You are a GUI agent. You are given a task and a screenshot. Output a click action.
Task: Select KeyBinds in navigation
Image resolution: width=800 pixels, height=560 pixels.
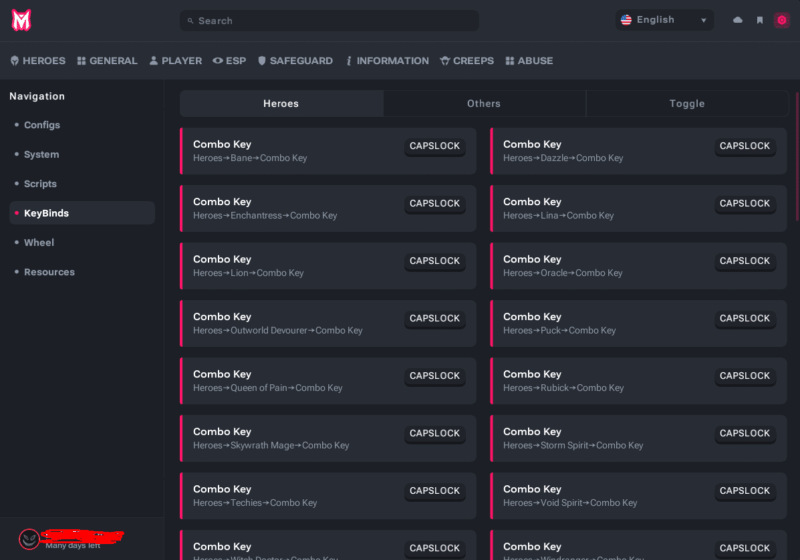82,213
